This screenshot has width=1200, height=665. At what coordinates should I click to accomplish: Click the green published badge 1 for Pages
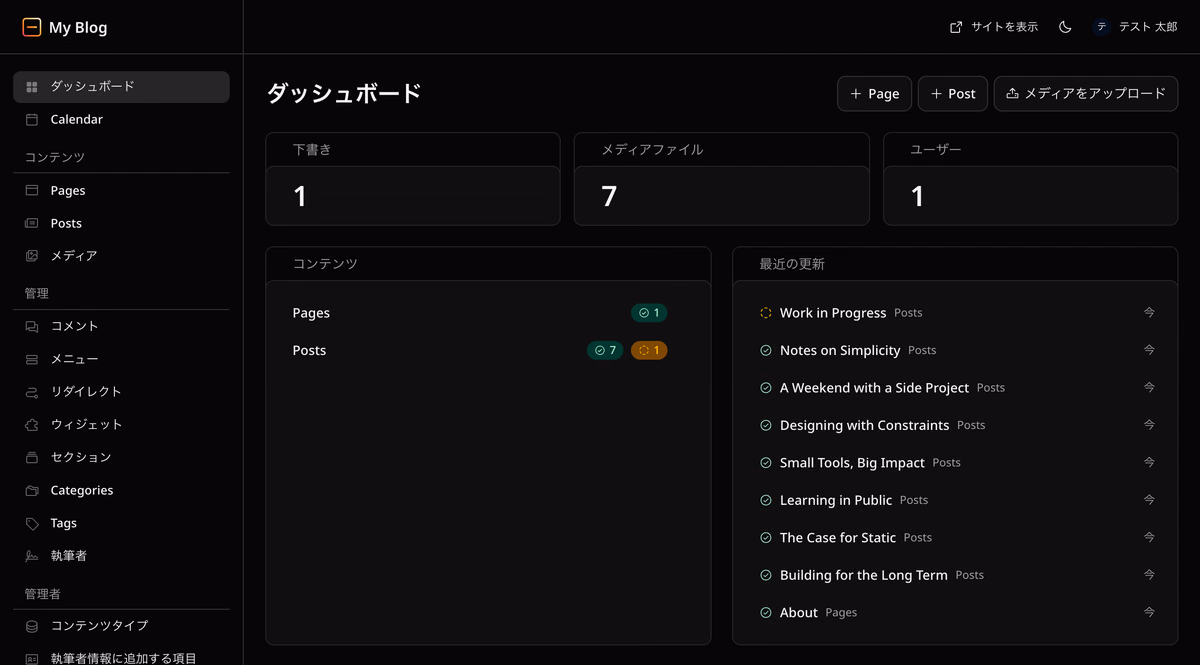[x=649, y=313]
